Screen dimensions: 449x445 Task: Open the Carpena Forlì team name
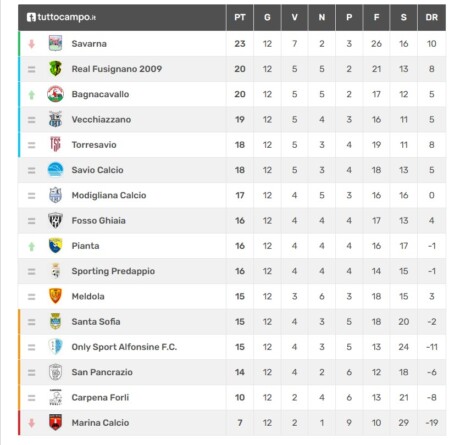pos(100,397)
